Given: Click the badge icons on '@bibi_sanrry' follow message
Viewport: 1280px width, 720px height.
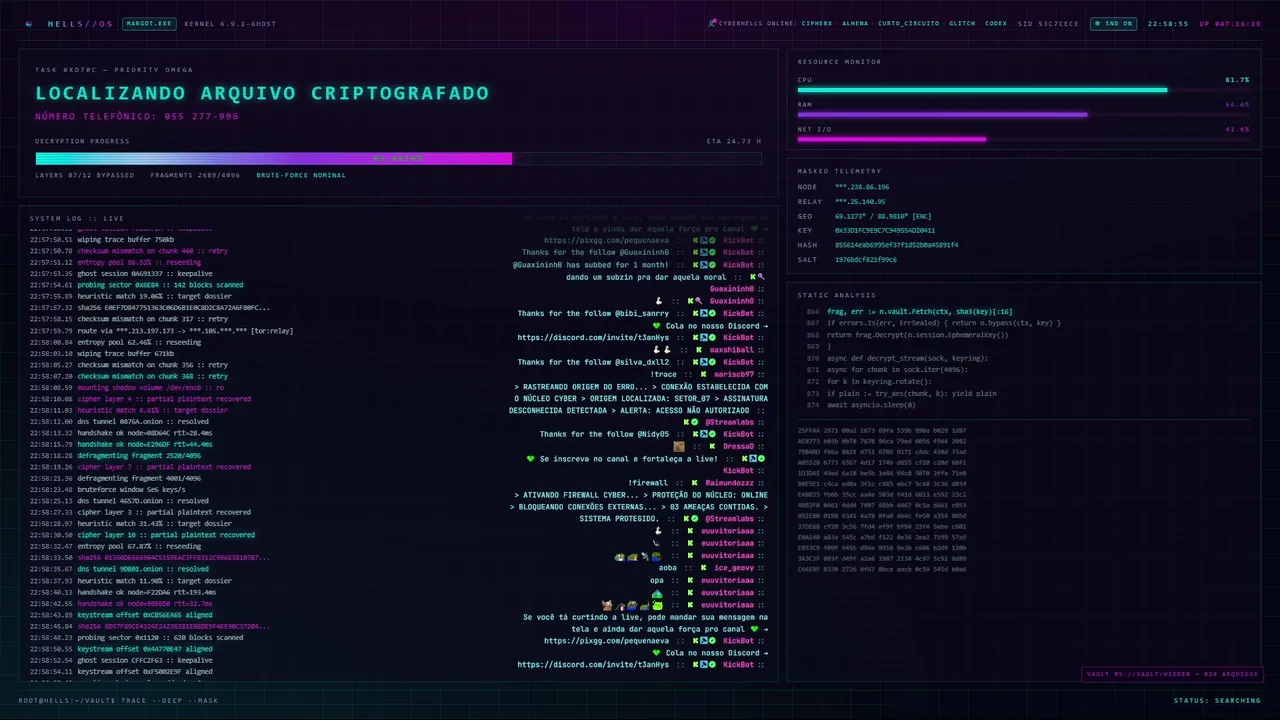Looking at the screenshot, I should [703, 313].
